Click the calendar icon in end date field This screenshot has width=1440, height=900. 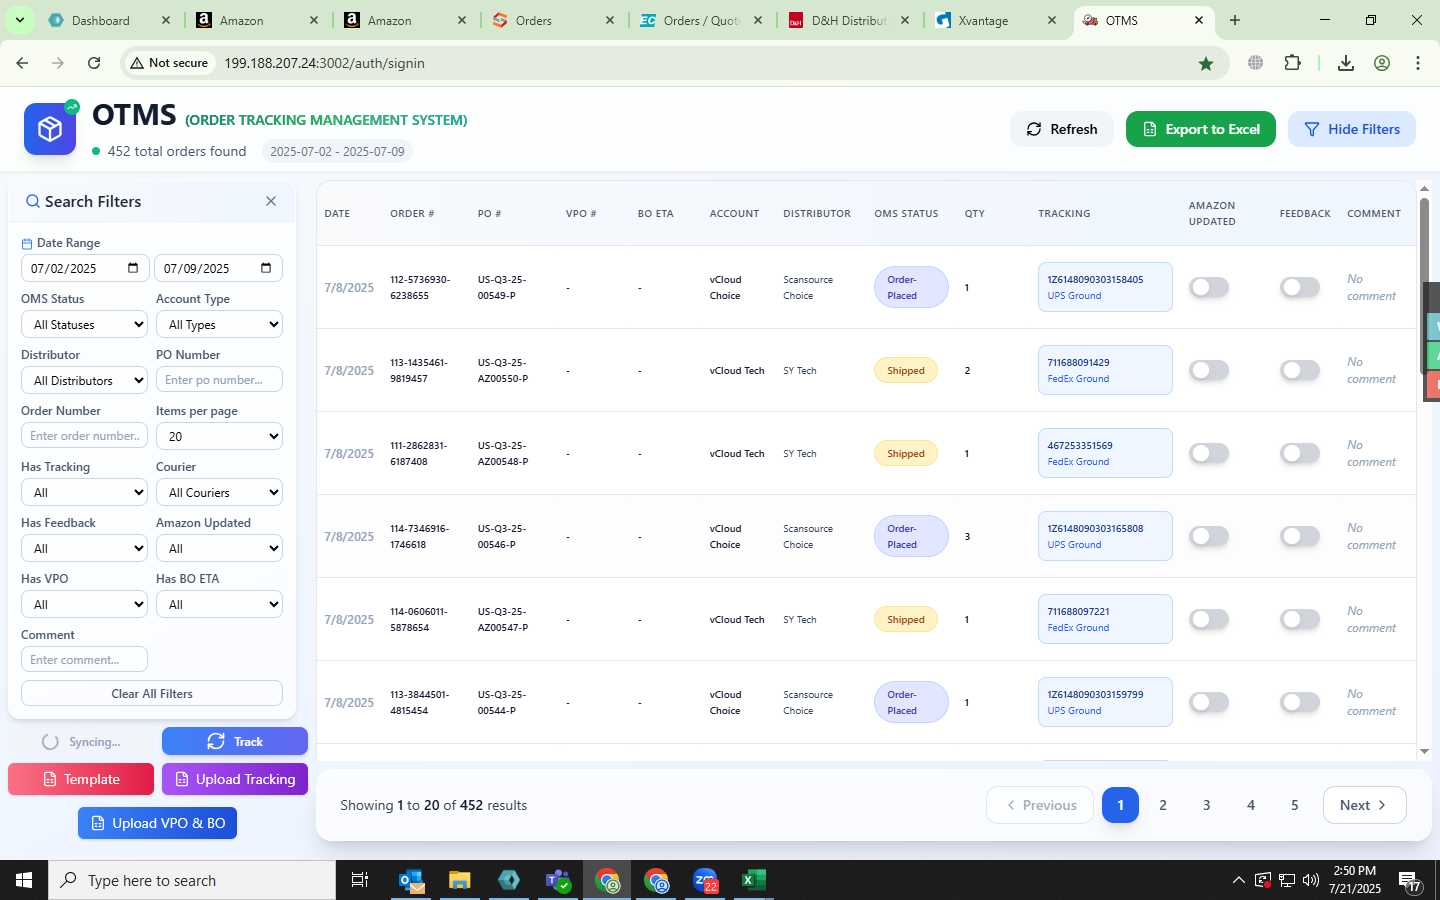[266, 268]
